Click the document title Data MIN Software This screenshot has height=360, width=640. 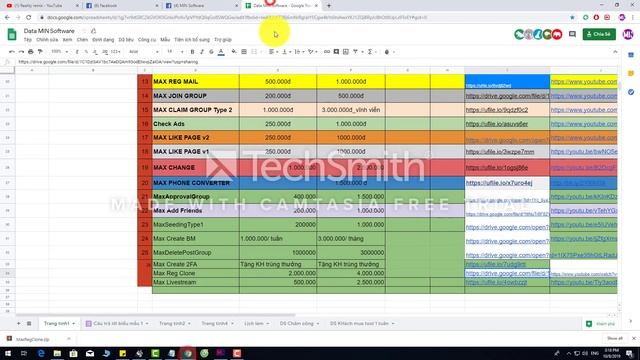pyautogui.click(x=49, y=31)
